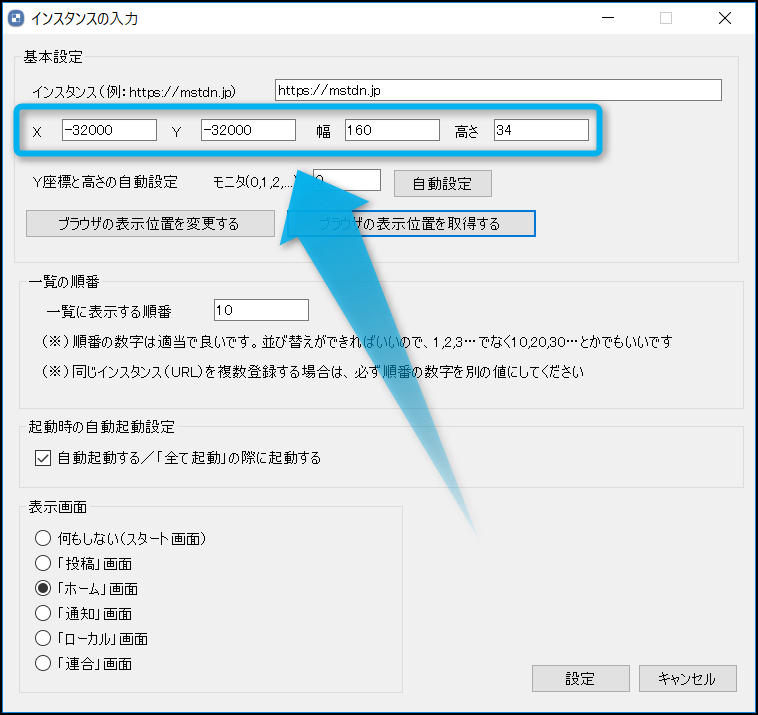Viewport: 758px width, 715px height.
Task: Click the 一覧に表示する順番 input field
Action: (261, 310)
